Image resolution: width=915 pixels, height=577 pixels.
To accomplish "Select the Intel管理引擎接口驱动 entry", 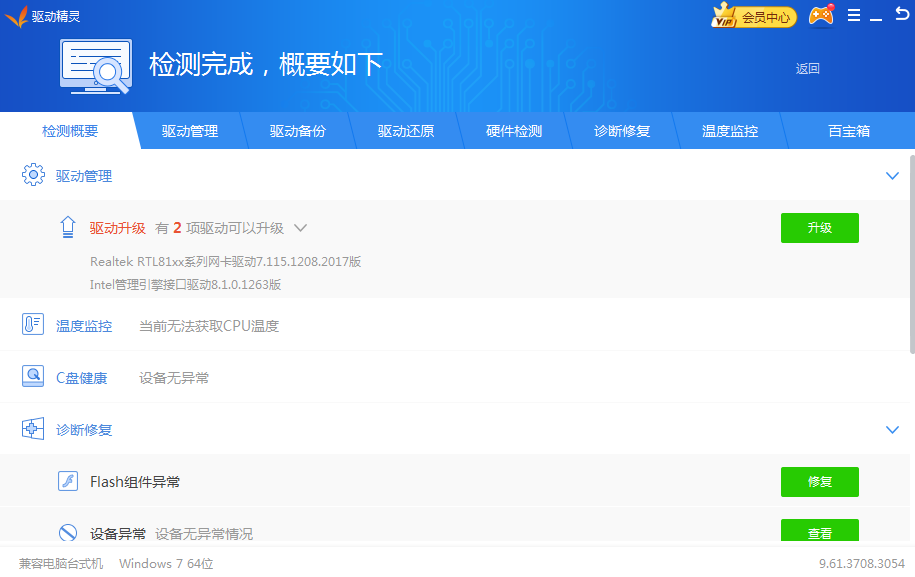I will [x=185, y=285].
